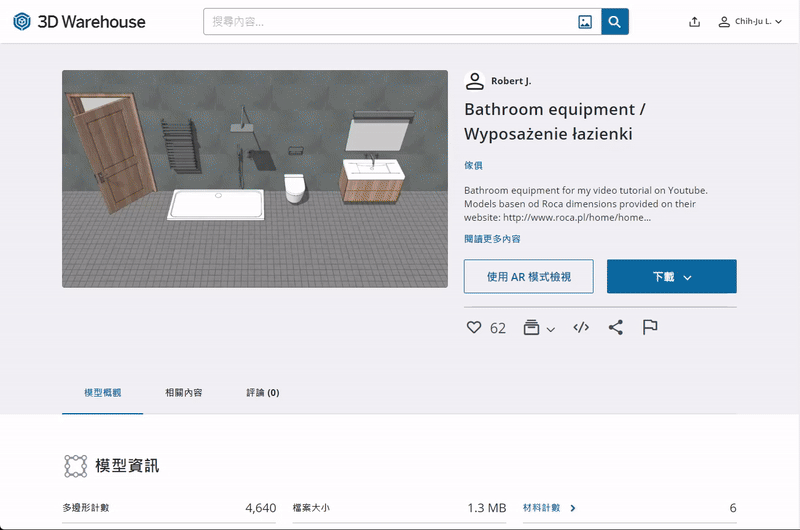Viewport: 800px width, 530px height.
Task: Open the 材料計數 link
Action: 541,508
